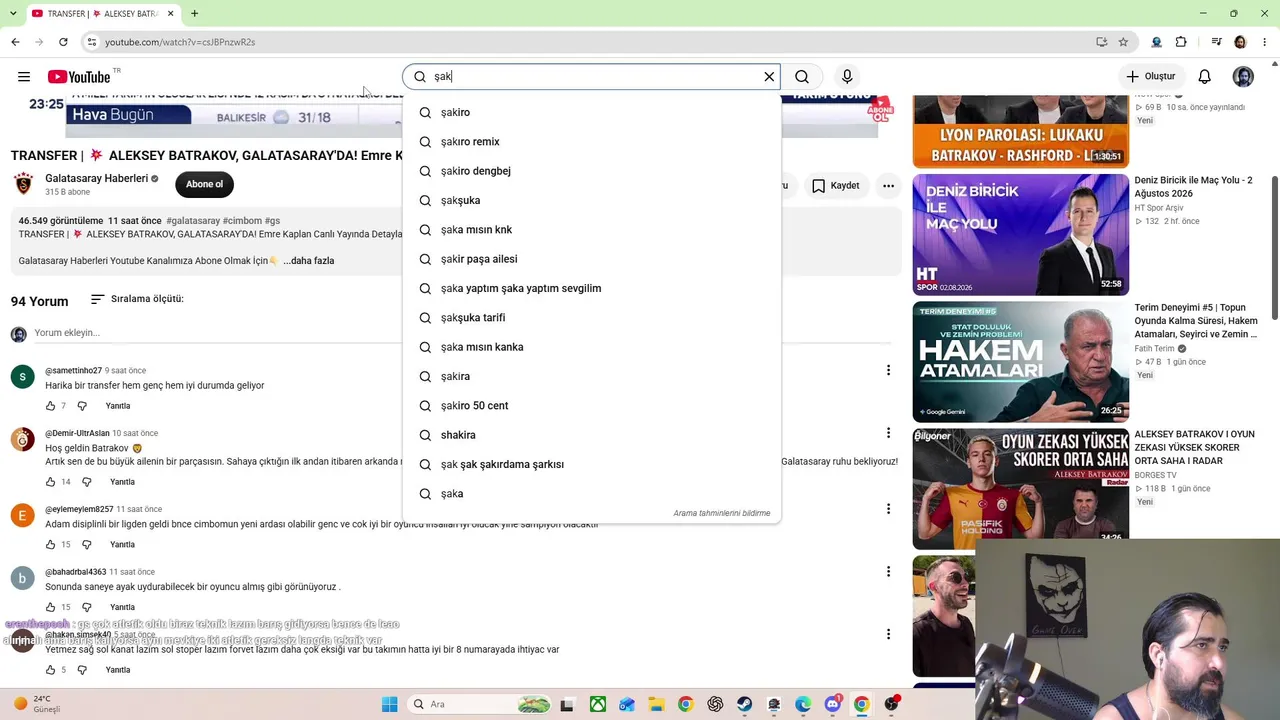This screenshot has height=720, width=1280.
Task: Open options menu for @eylemeyiem8257 comment
Action: pos(888,509)
